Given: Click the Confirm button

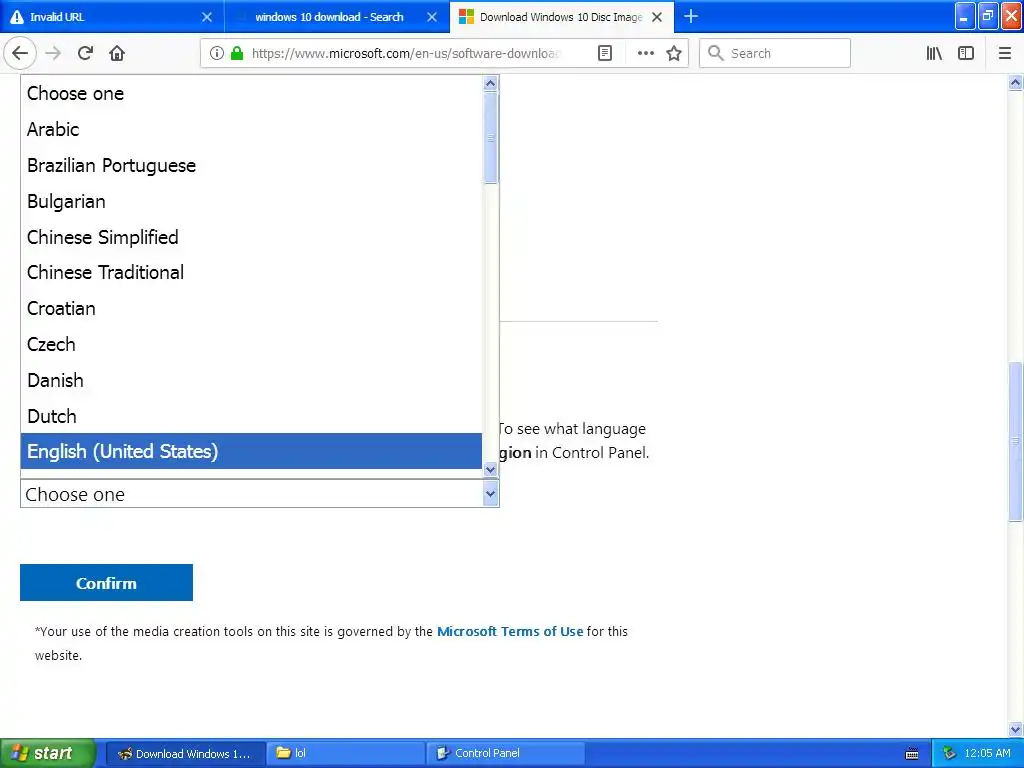Looking at the screenshot, I should point(106,583).
